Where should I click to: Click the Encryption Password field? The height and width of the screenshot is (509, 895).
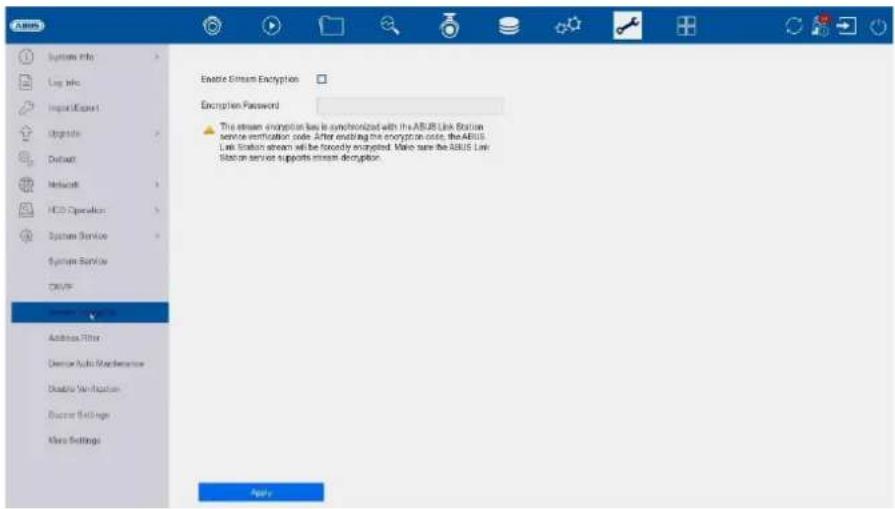pos(410,106)
